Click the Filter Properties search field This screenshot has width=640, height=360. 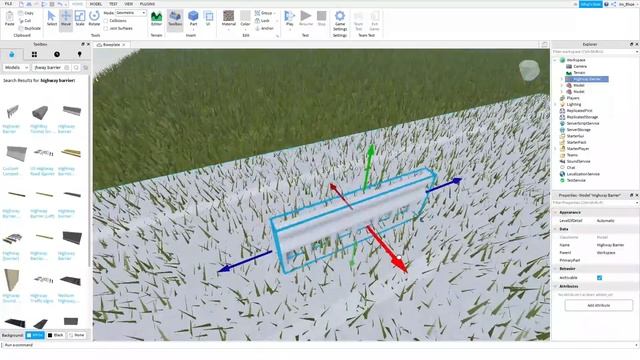click(x=595, y=202)
